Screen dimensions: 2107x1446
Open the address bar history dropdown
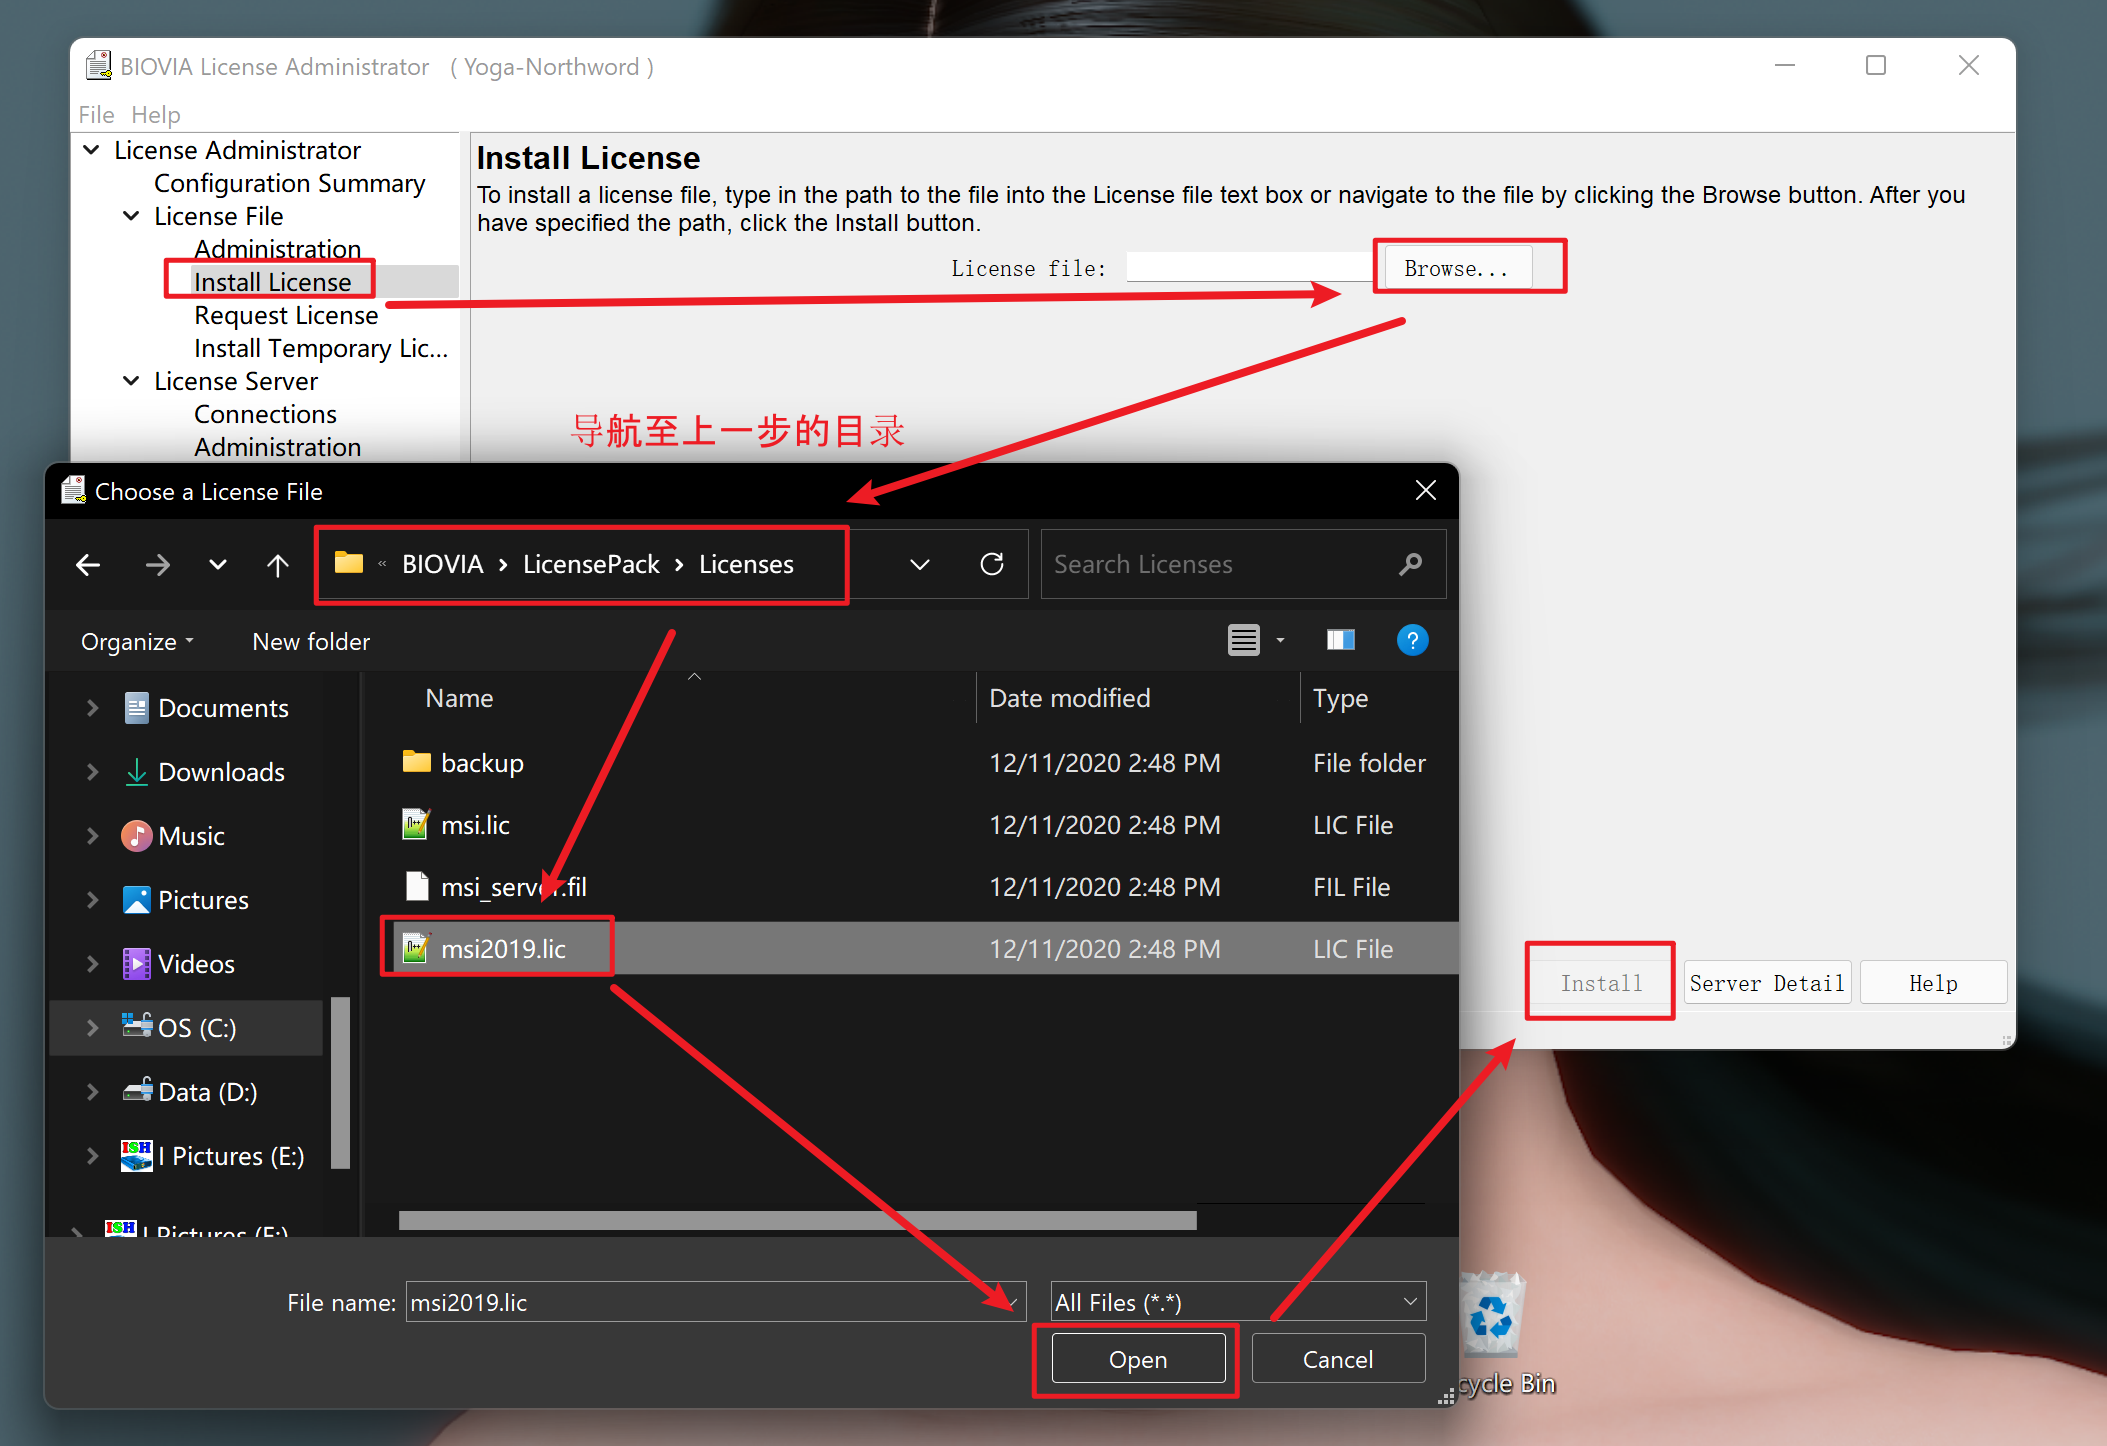920,565
